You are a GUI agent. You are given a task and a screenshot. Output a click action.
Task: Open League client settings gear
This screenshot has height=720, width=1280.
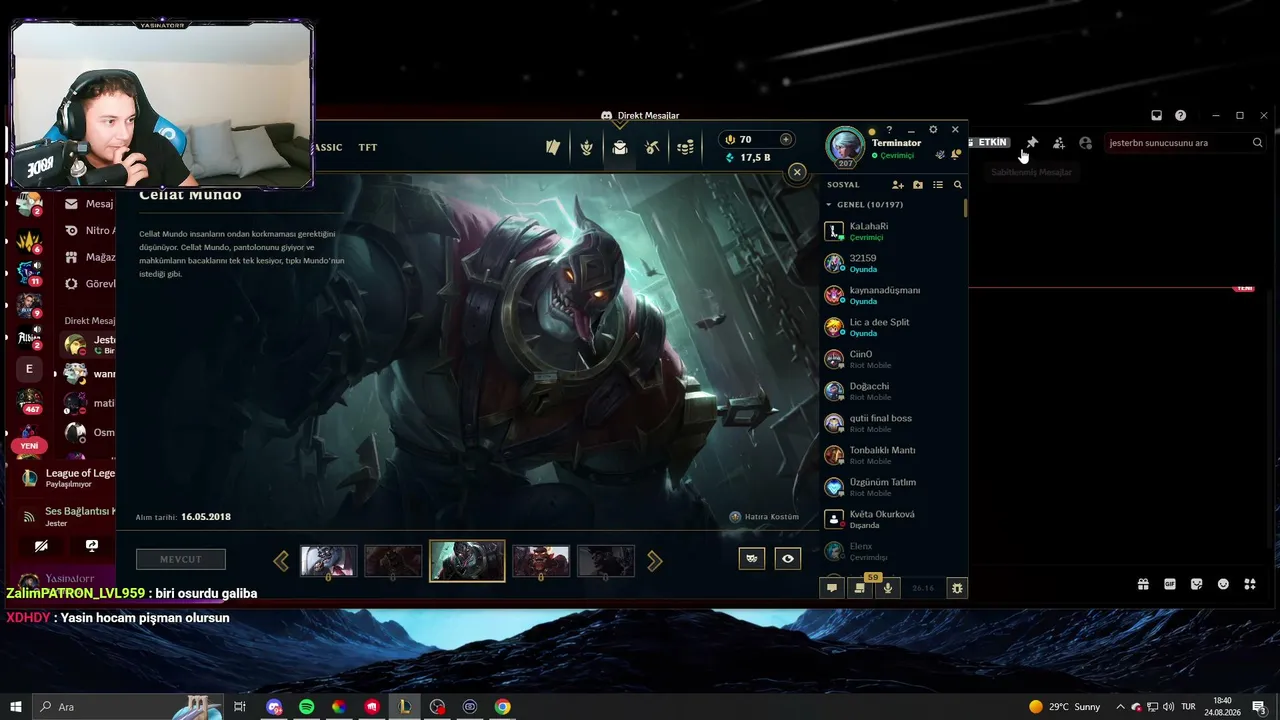(933, 130)
